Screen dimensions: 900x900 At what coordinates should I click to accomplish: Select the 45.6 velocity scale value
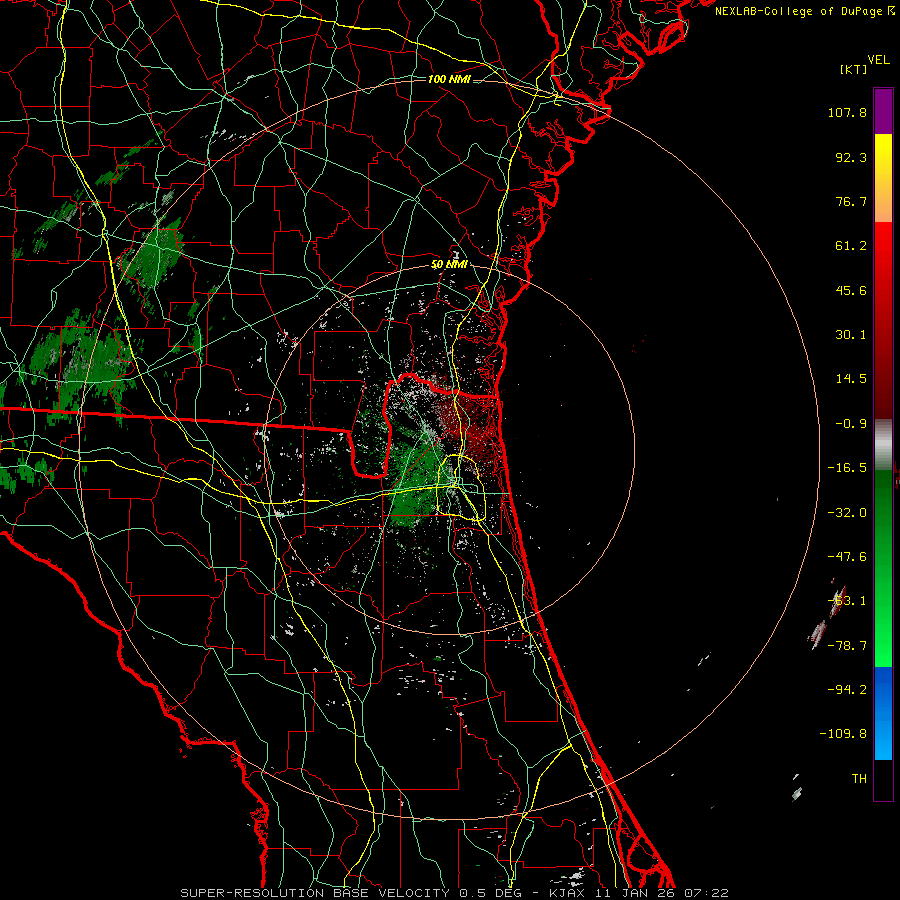coord(851,290)
